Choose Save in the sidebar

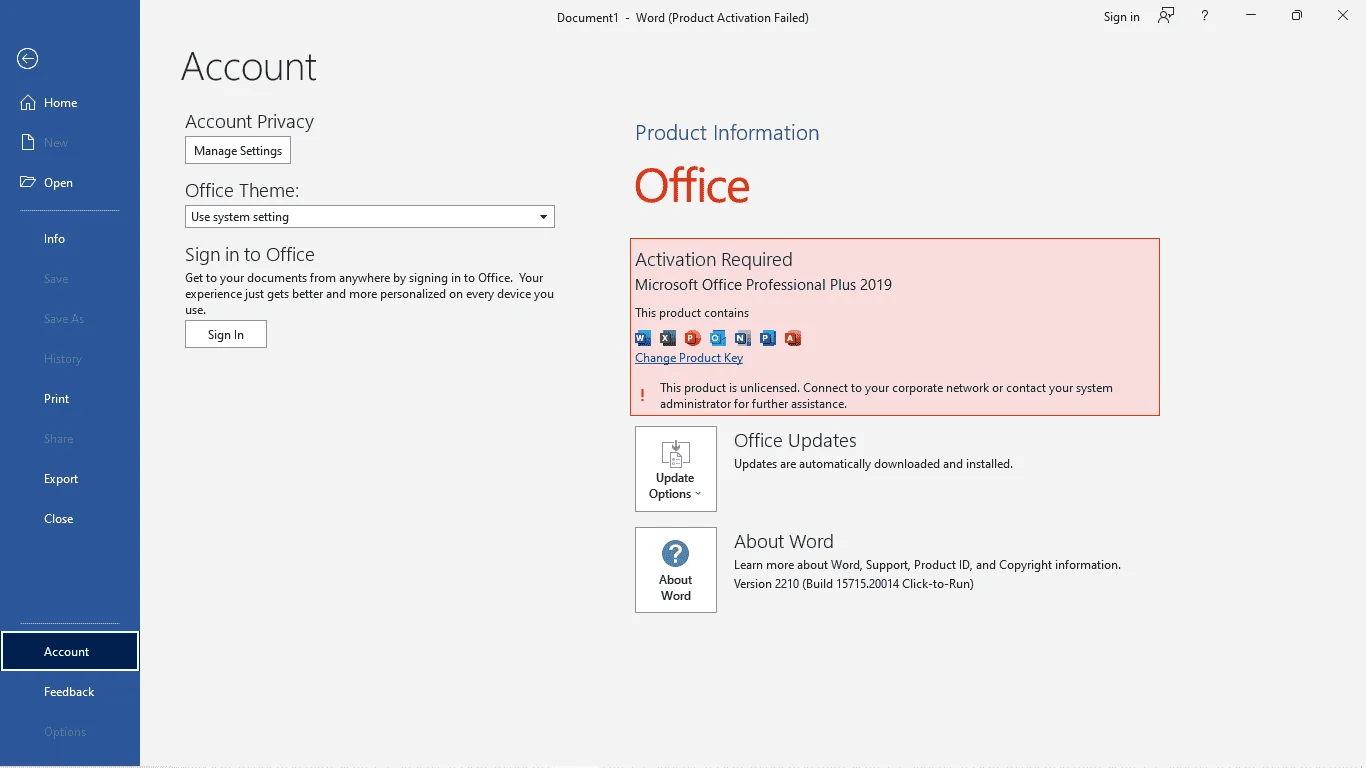point(70,279)
